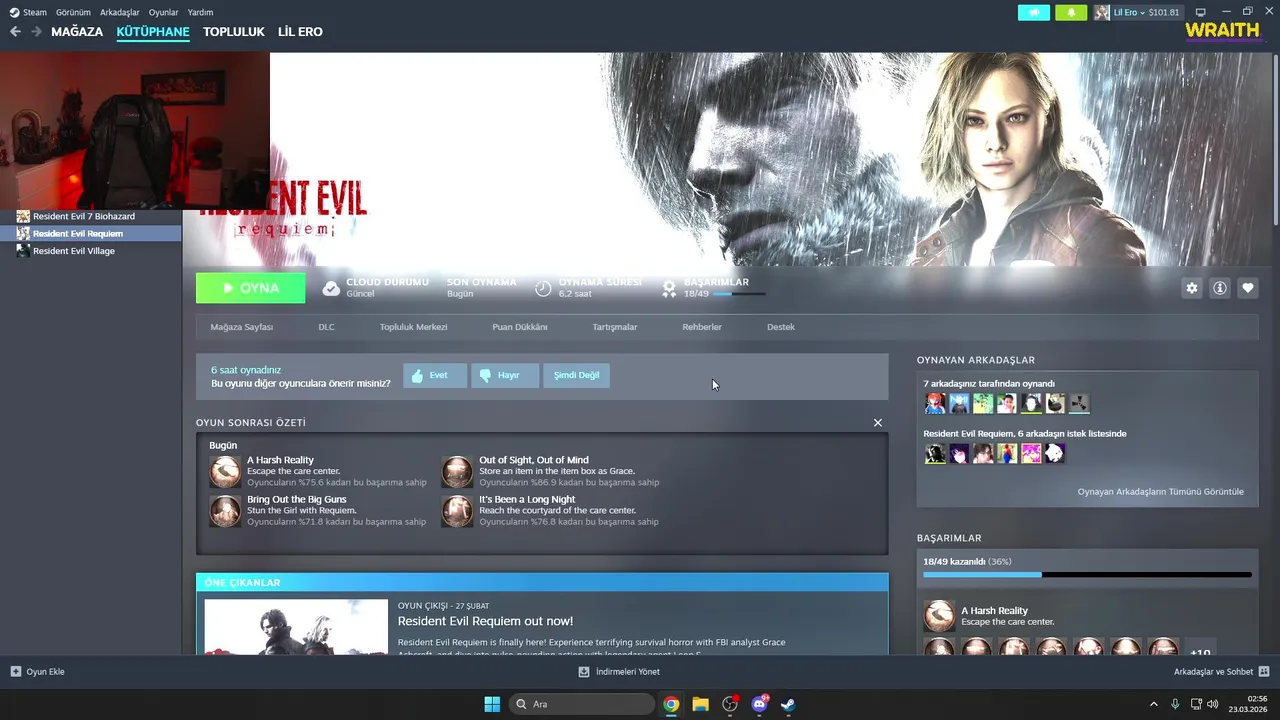Image resolution: width=1280 pixels, height=720 pixels.
Task: Open the LİL ERO profile tab
Action: tap(300, 32)
